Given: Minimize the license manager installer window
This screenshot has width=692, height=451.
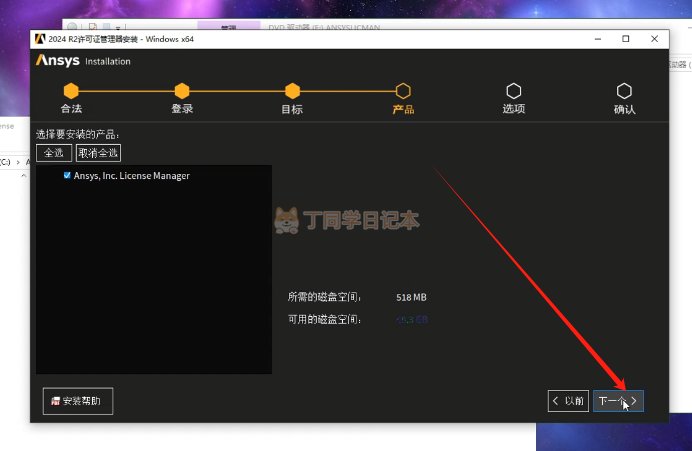Looking at the screenshot, I should [x=596, y=39].
